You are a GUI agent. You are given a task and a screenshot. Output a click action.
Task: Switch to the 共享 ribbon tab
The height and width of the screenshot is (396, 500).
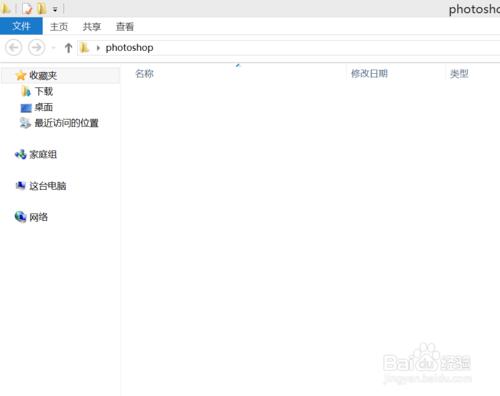click(x=92, y=27)
